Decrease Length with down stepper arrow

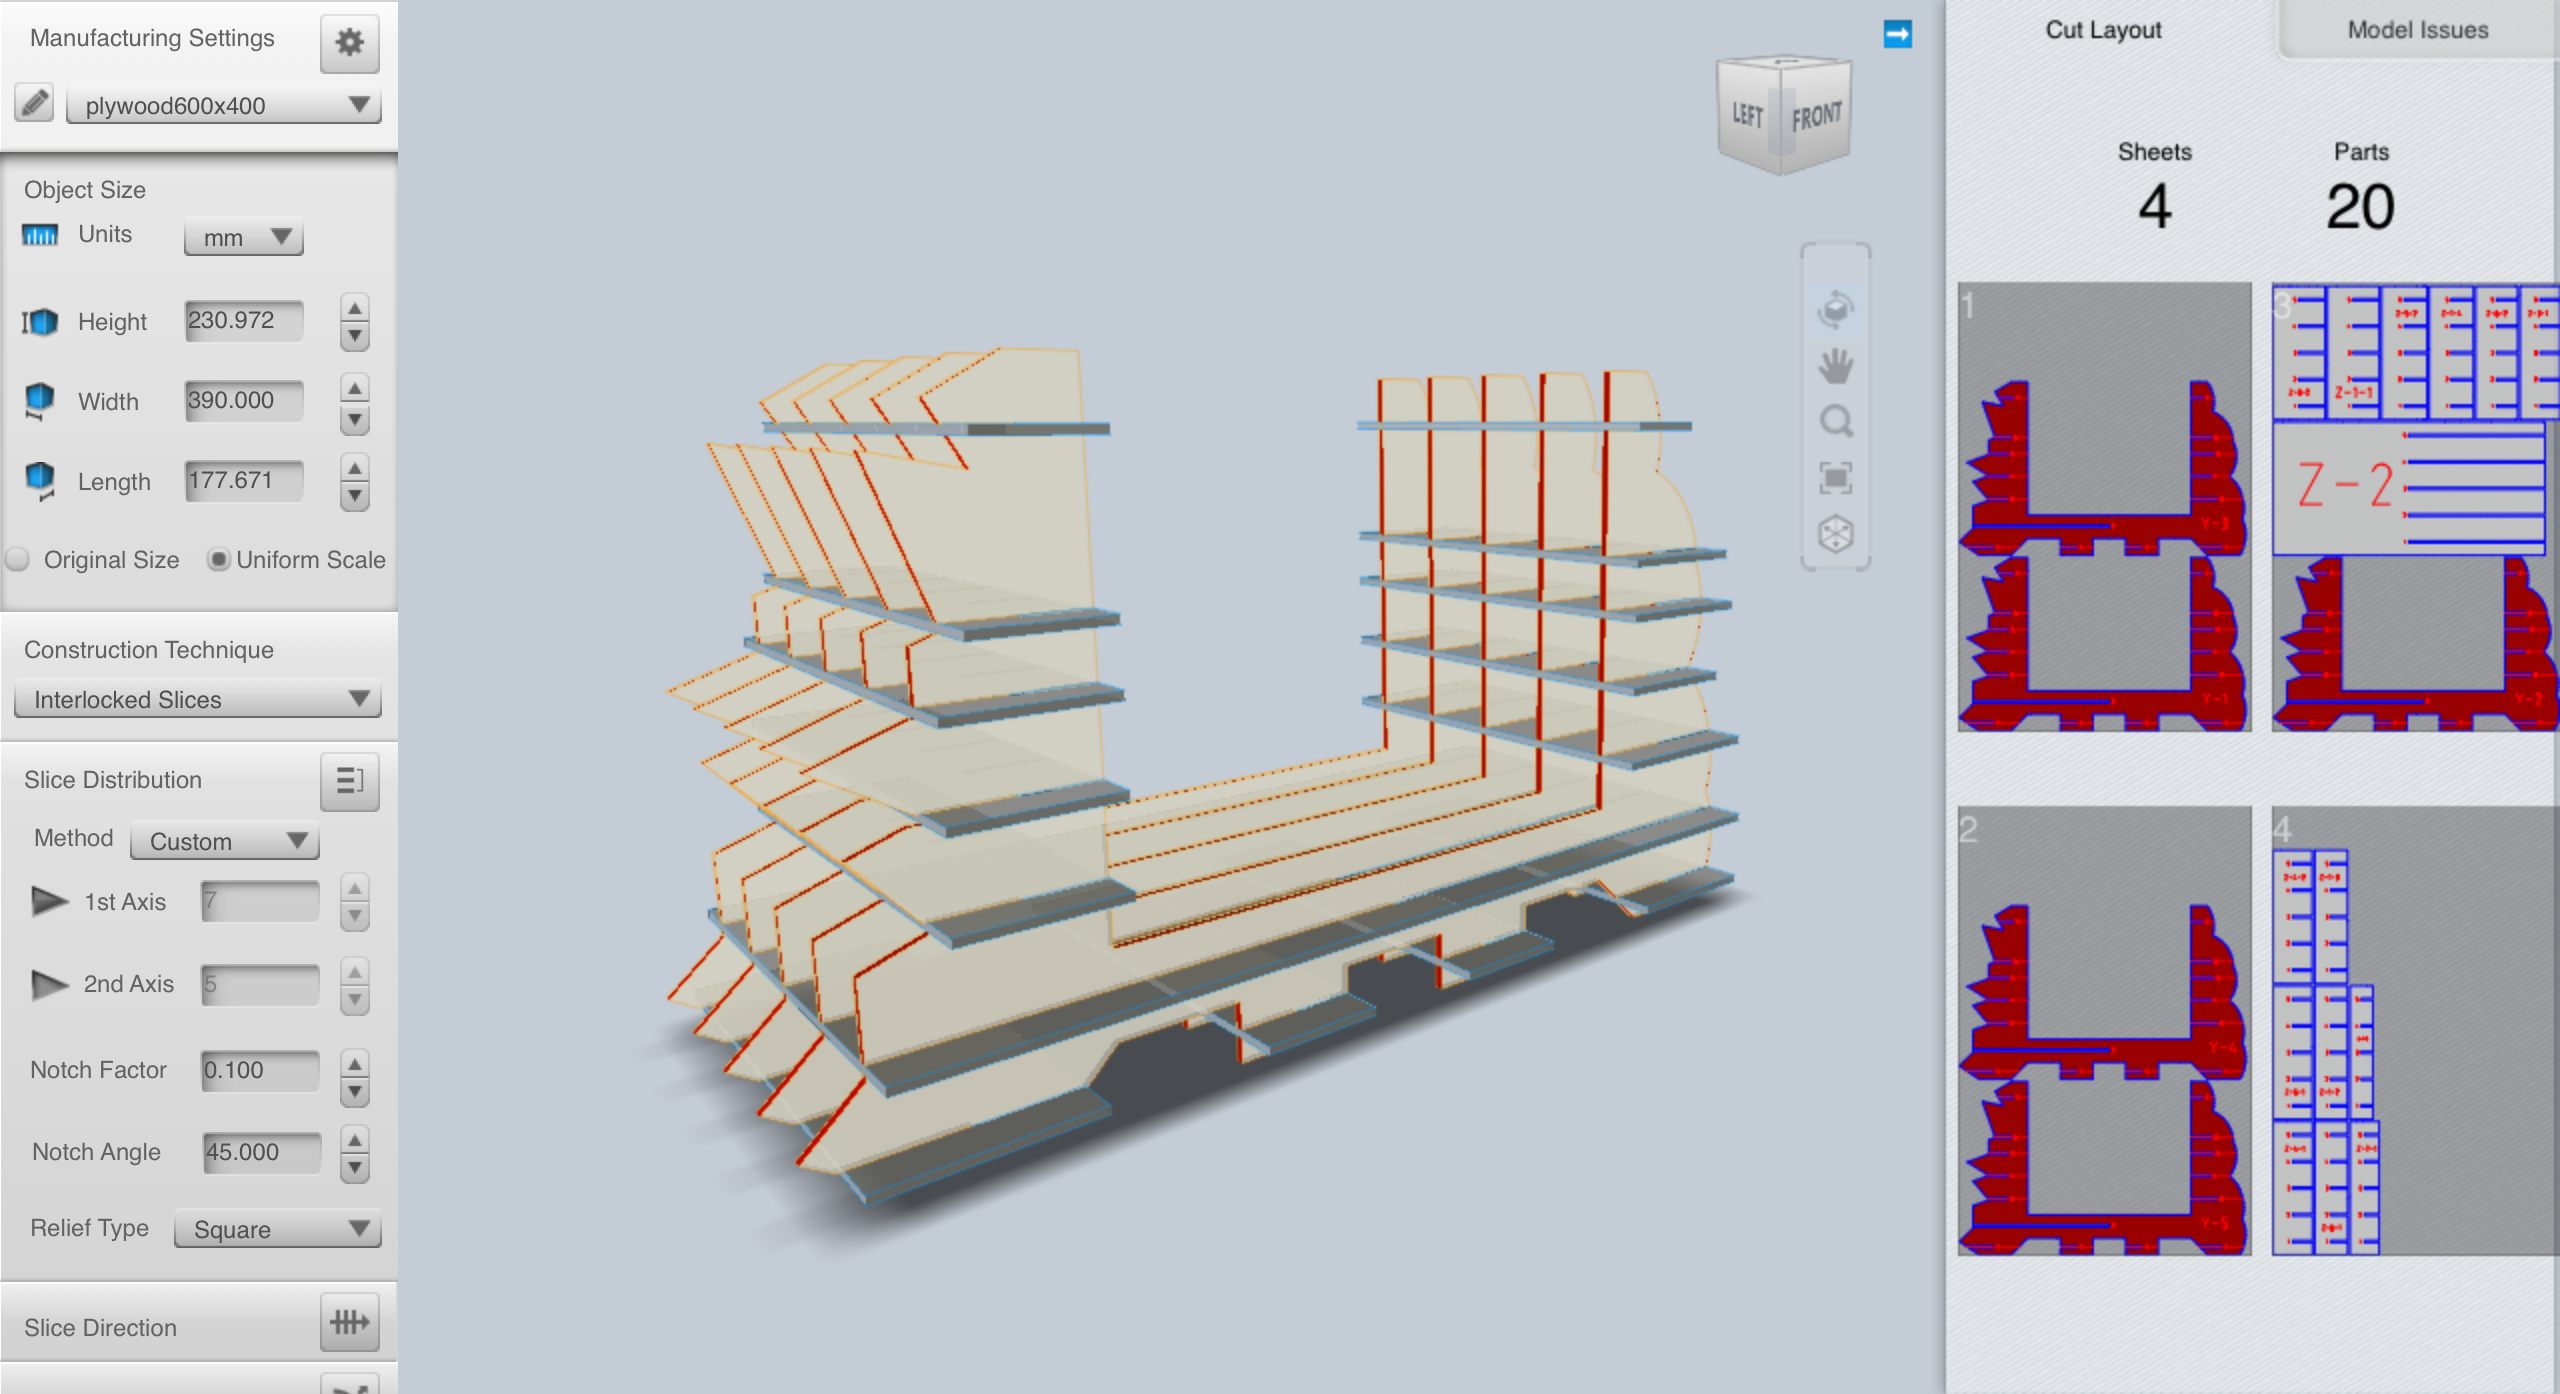[355, 496]
